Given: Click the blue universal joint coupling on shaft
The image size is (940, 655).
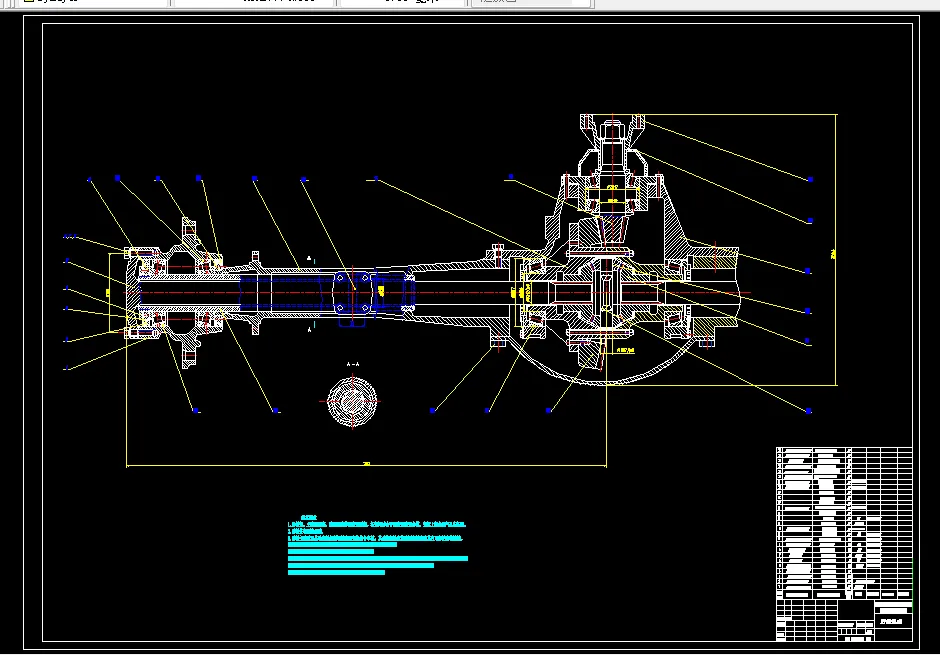Looking at the screenshot, I should (352, 292).
